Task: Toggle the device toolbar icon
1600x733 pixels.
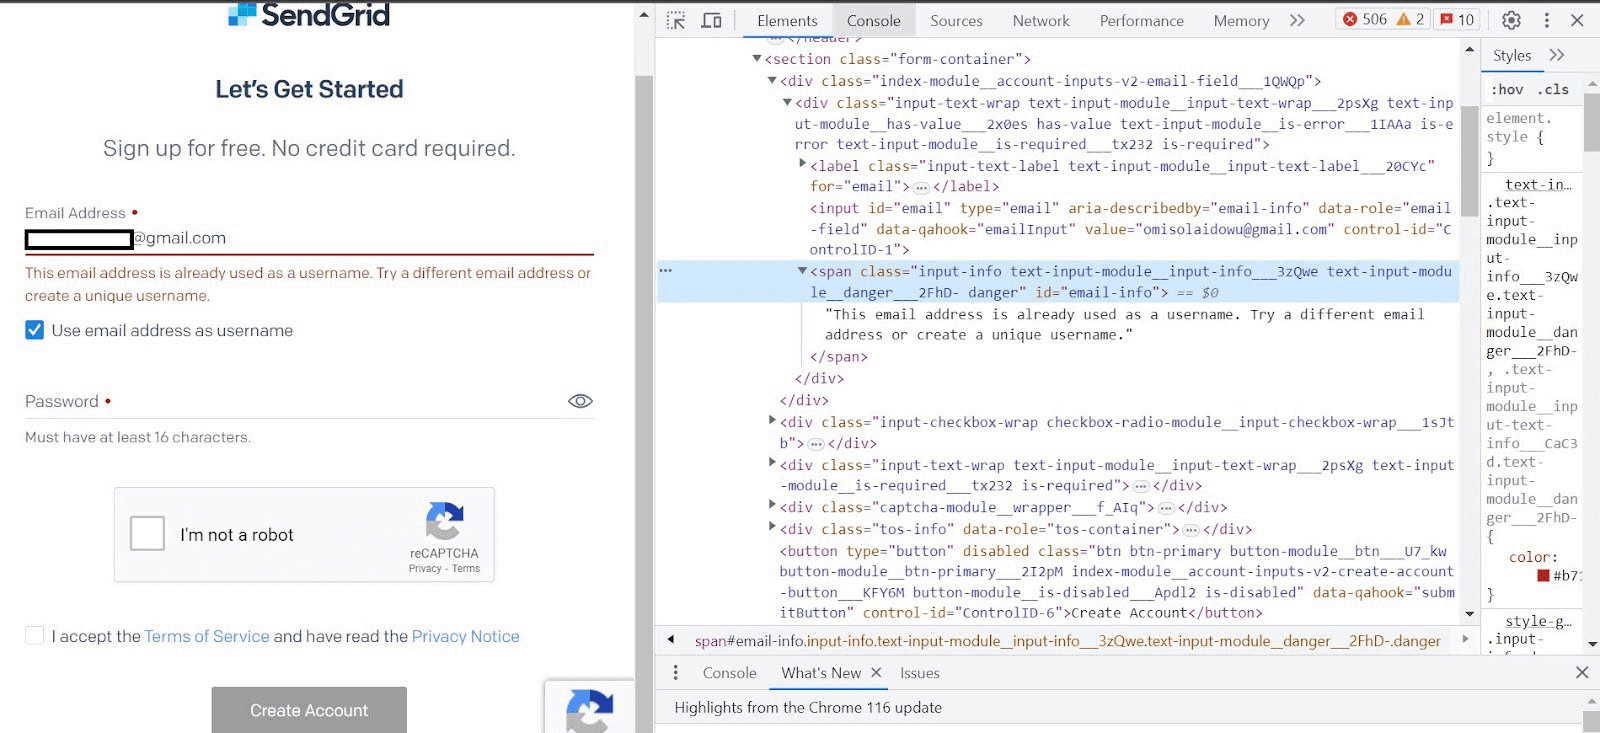Action: [x=711, y=20]
